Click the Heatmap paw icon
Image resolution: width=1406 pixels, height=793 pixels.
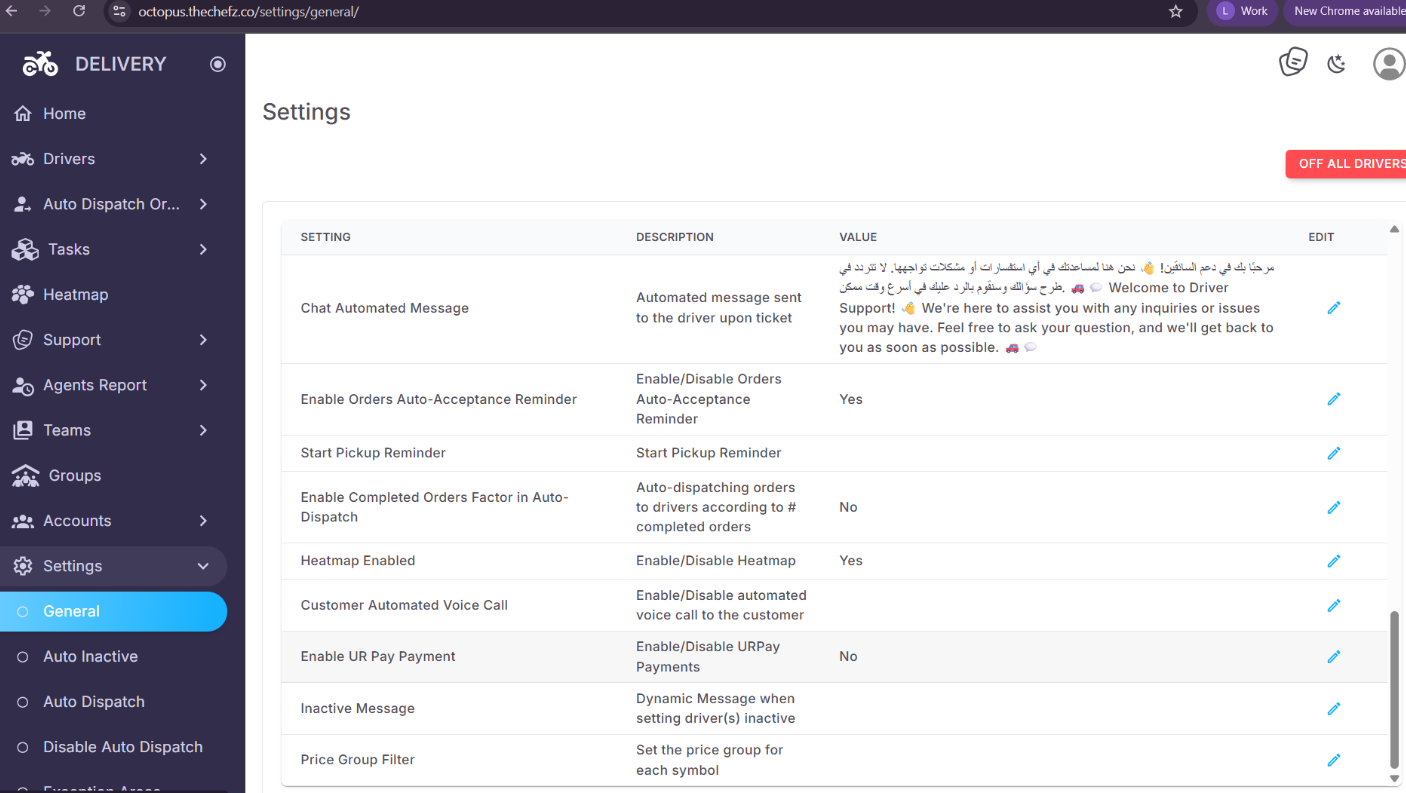point(23,295)
